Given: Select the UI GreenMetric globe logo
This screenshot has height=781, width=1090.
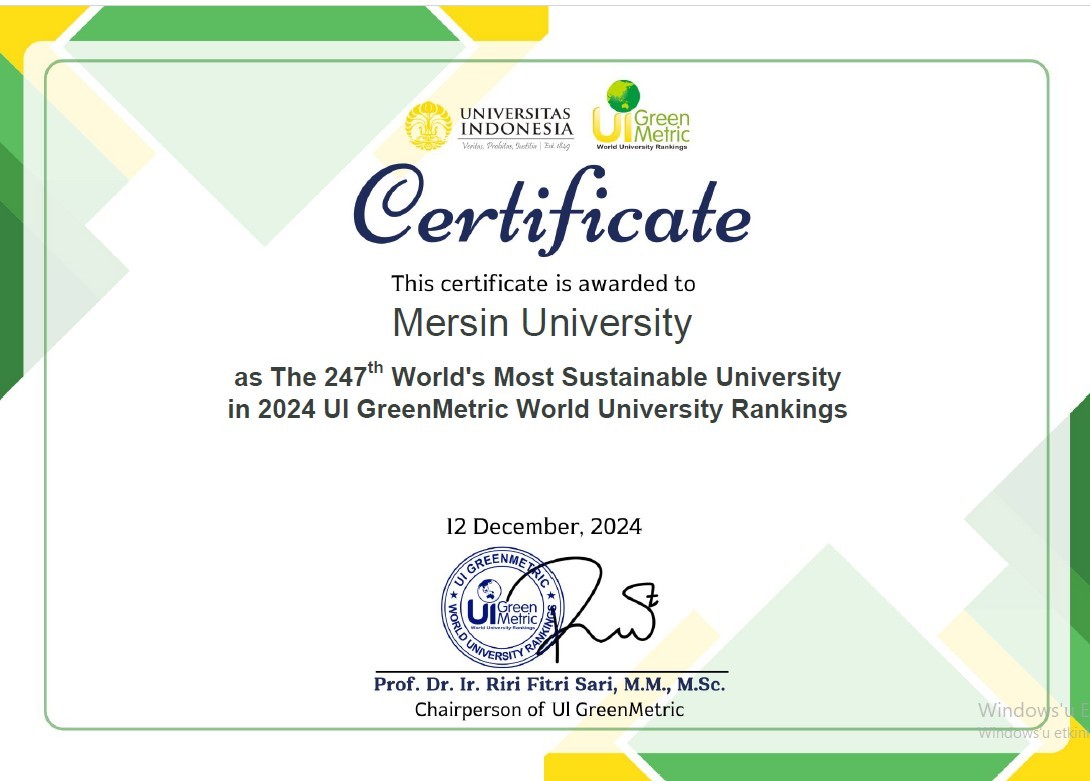Looking at the screenshot, I should (x=643, y=119).
